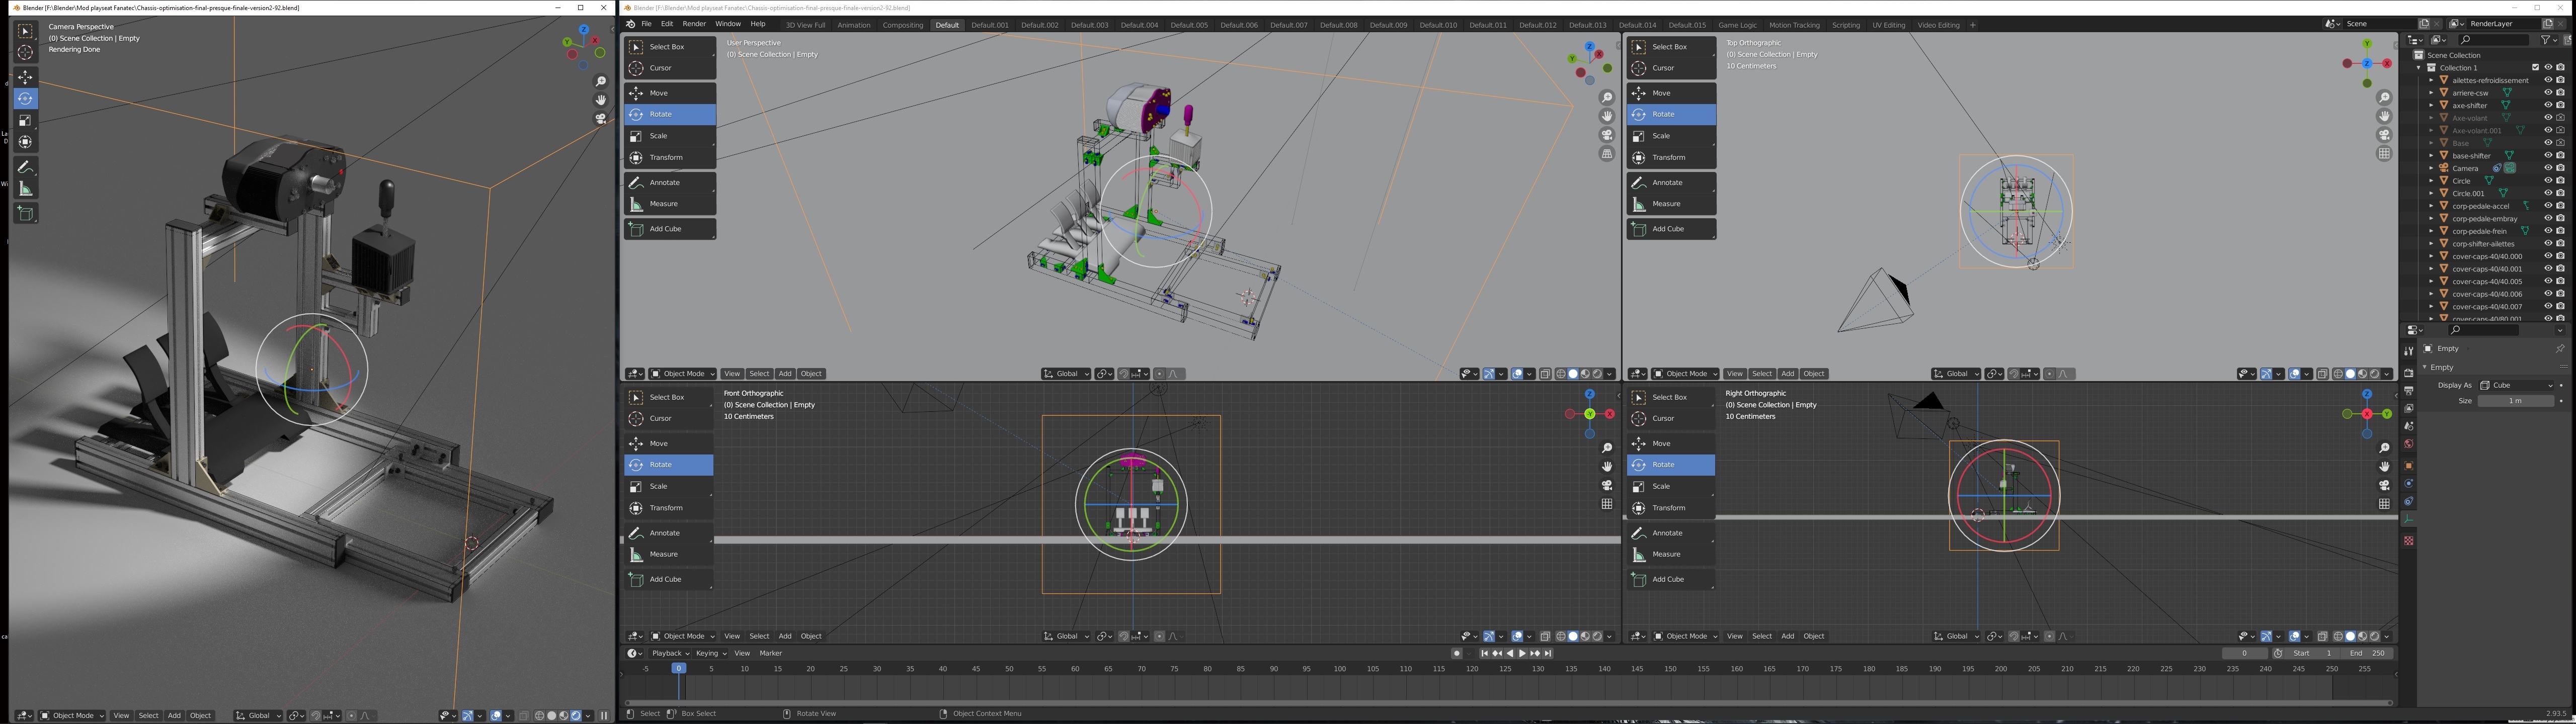Open the Render properties tab icon

point(2409,373)
